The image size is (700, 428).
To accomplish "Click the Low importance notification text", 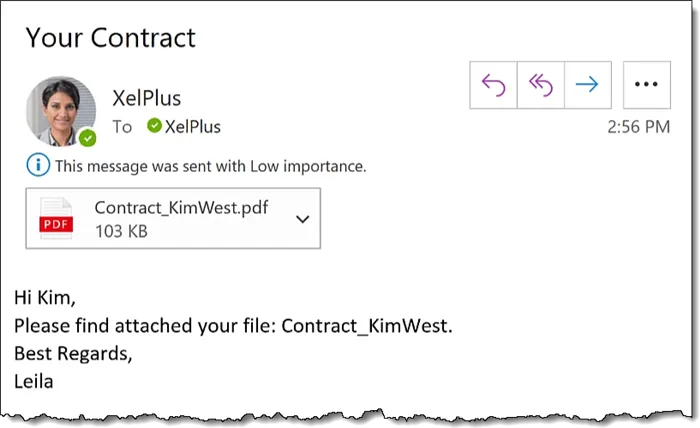I will click(211, 166).
